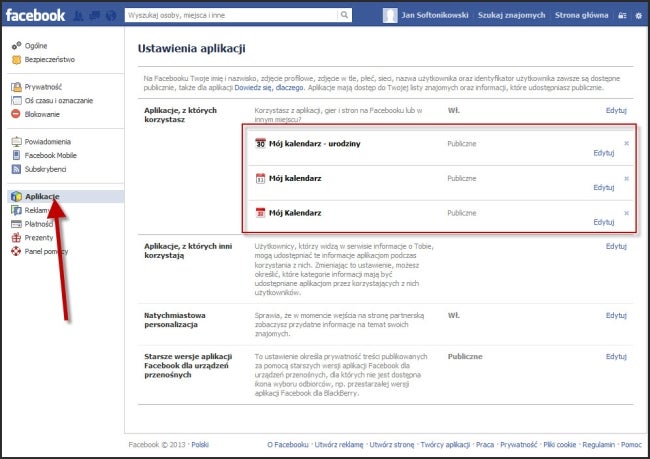Click the Reklamy icon
Screen dimensions: 650x459
(16, 210)
